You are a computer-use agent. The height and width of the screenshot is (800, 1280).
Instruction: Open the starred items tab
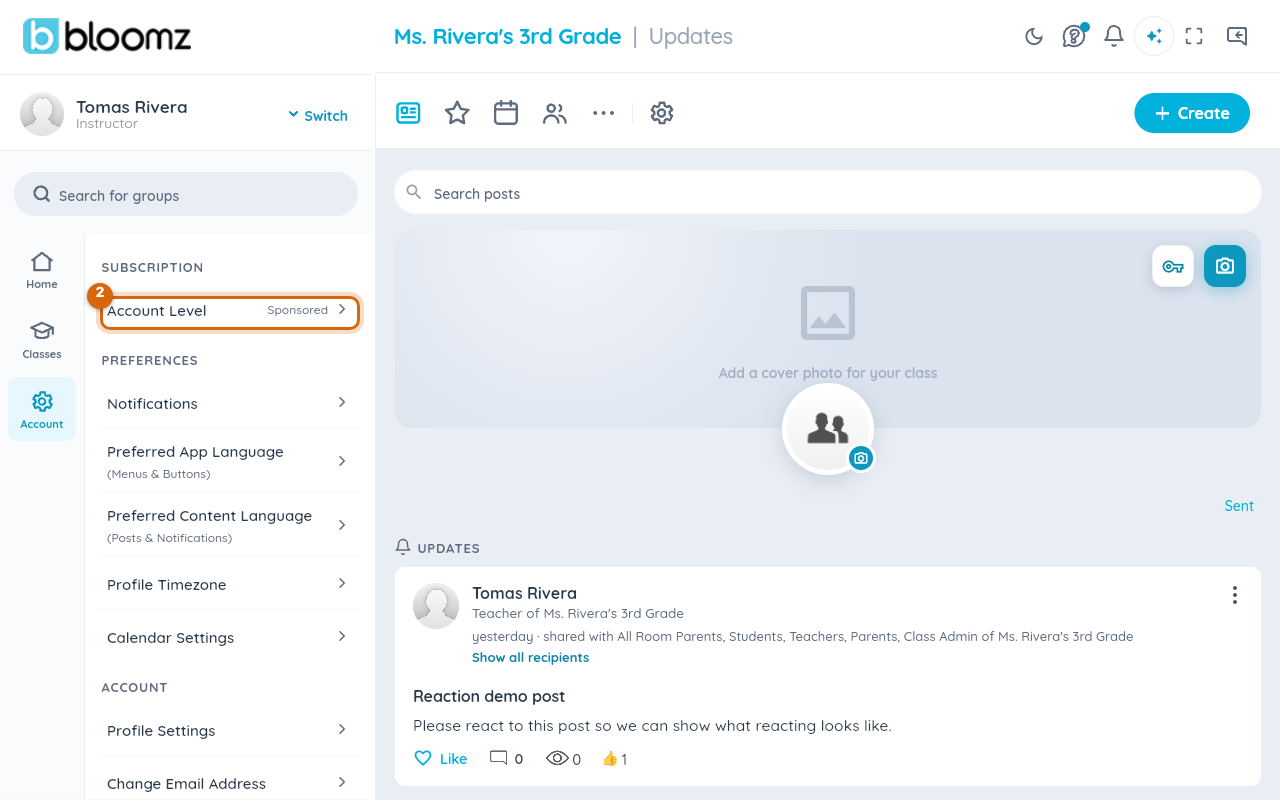coord(457,113)
